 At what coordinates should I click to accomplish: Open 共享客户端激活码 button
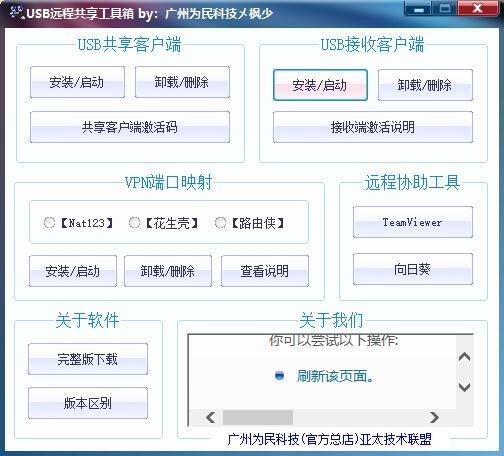(x=130, y=127)
